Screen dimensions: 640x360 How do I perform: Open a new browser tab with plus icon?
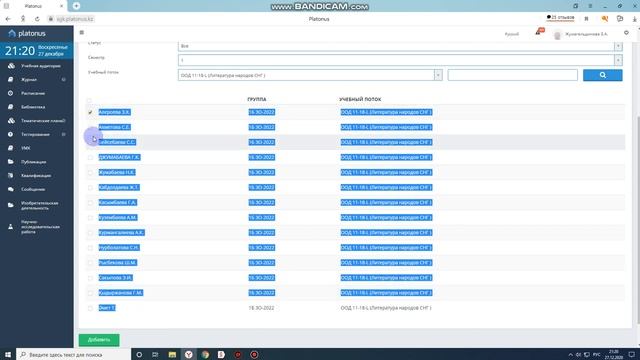pyautogui.click(x=76, y=6)
